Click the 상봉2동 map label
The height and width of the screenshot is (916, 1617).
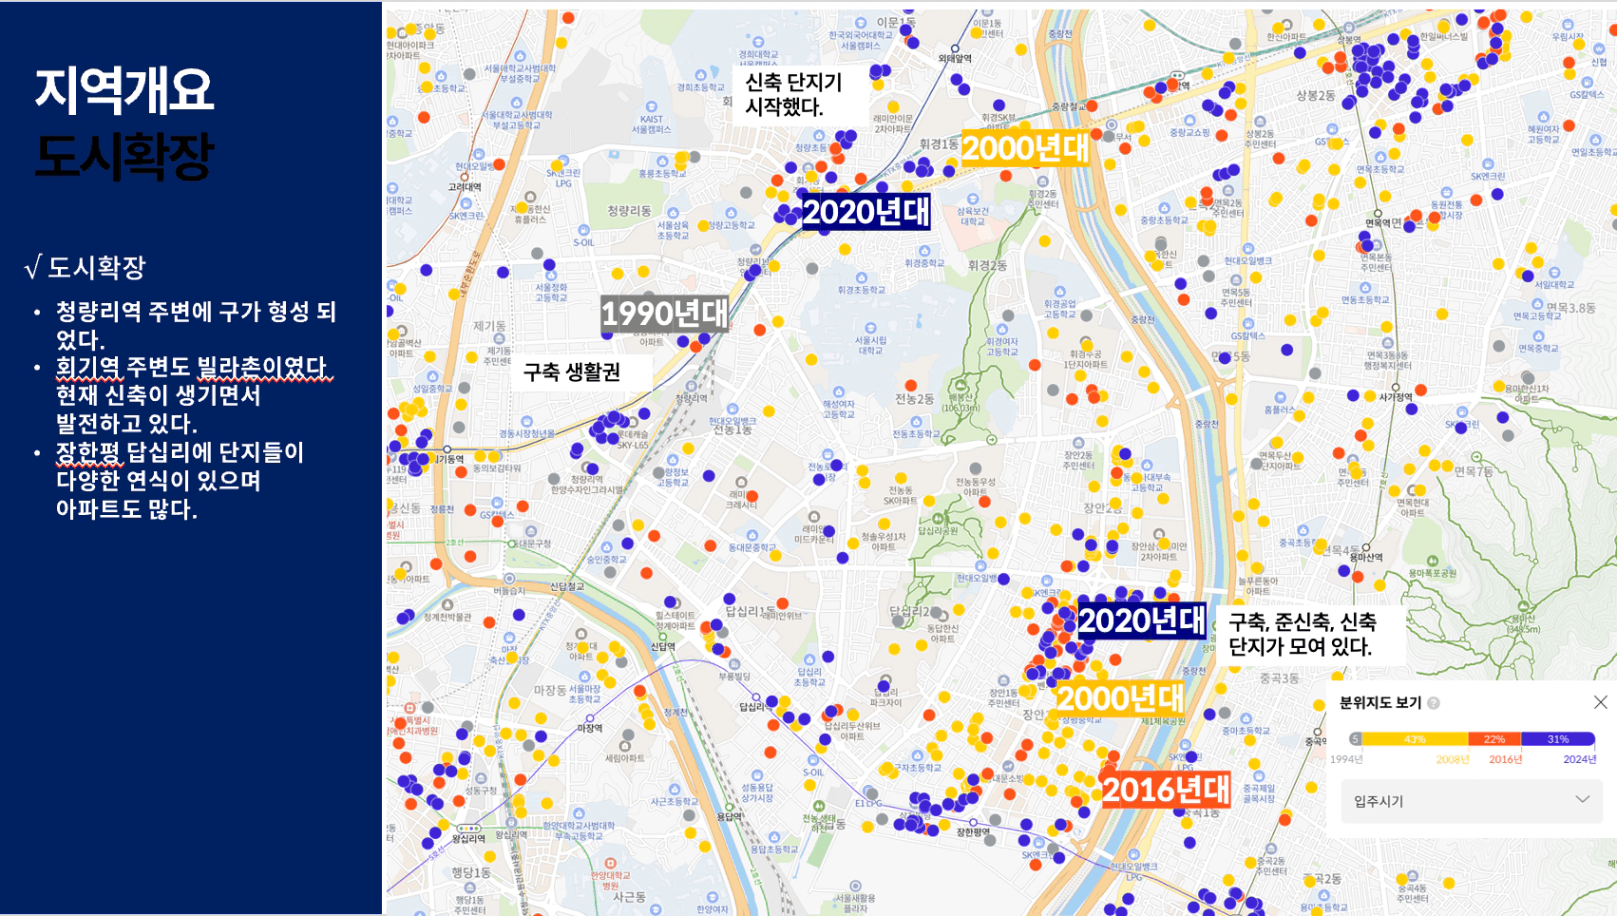click(x=1316, y=95)
